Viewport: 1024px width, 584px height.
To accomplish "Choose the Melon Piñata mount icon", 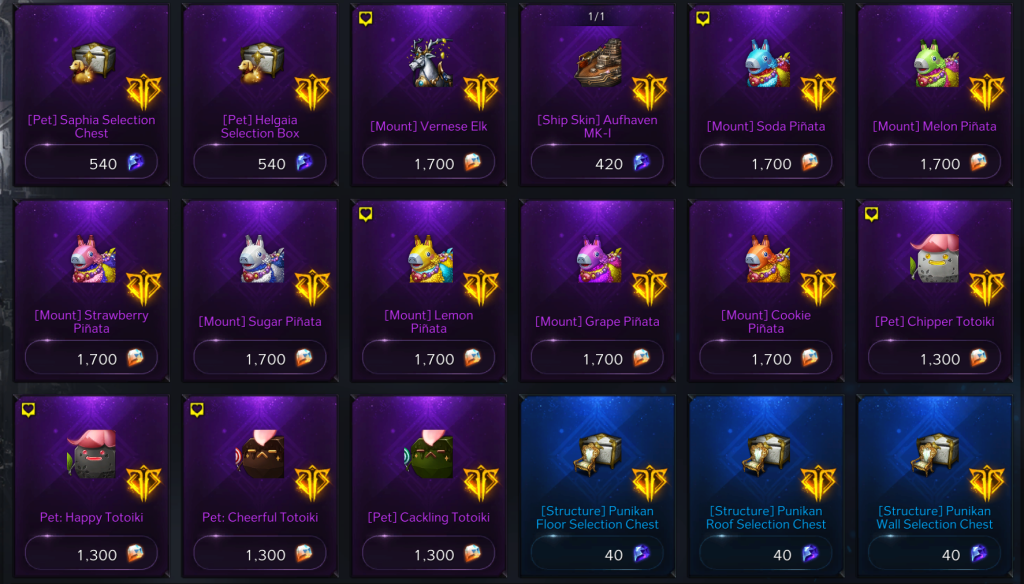I will 935,63.
